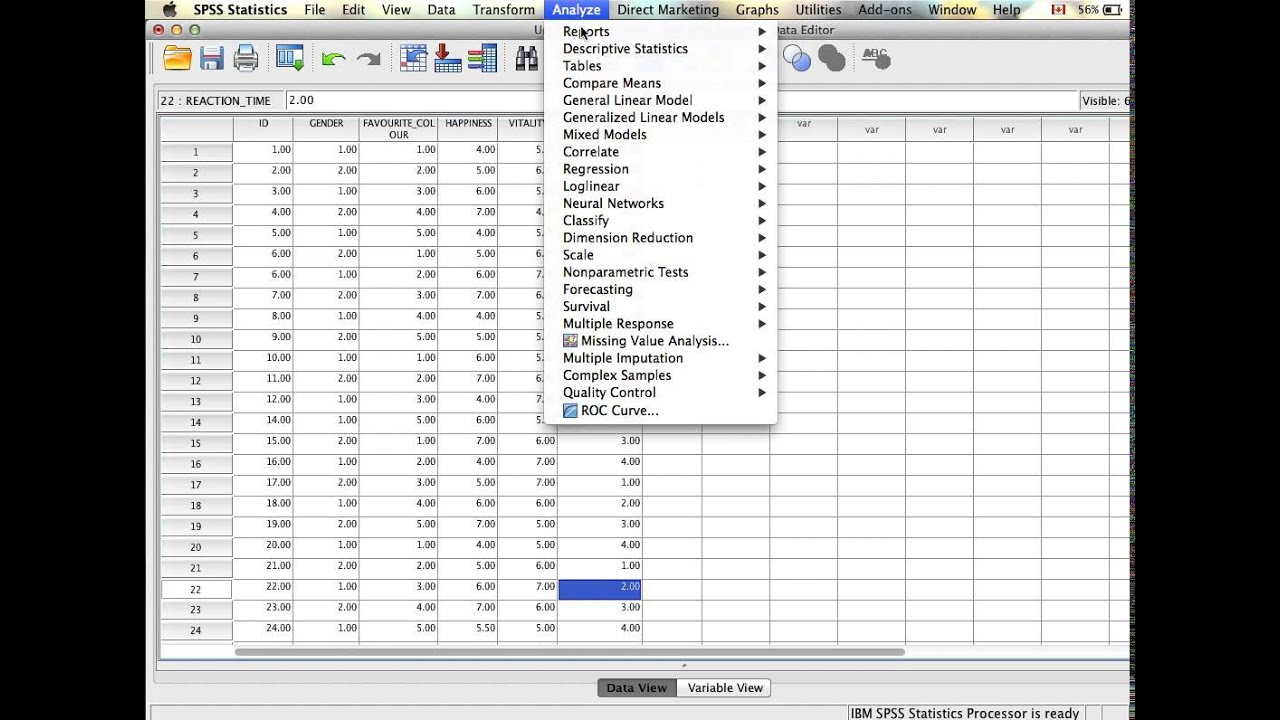
Task: Click the cell value entry field showing 2.00
Action: 681,101
